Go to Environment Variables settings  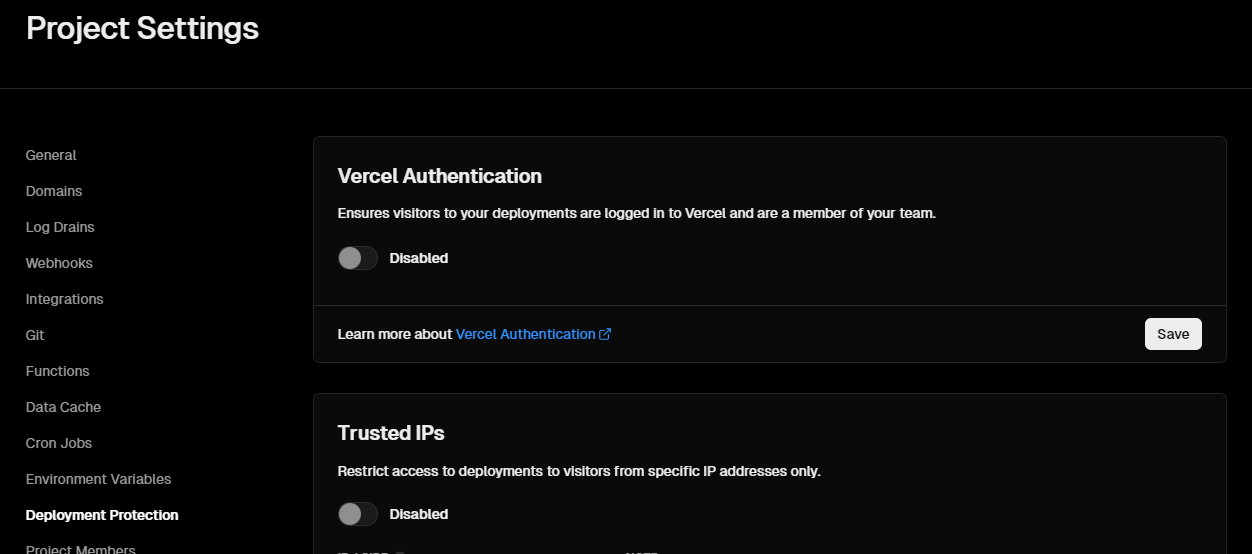click(98, 479)
